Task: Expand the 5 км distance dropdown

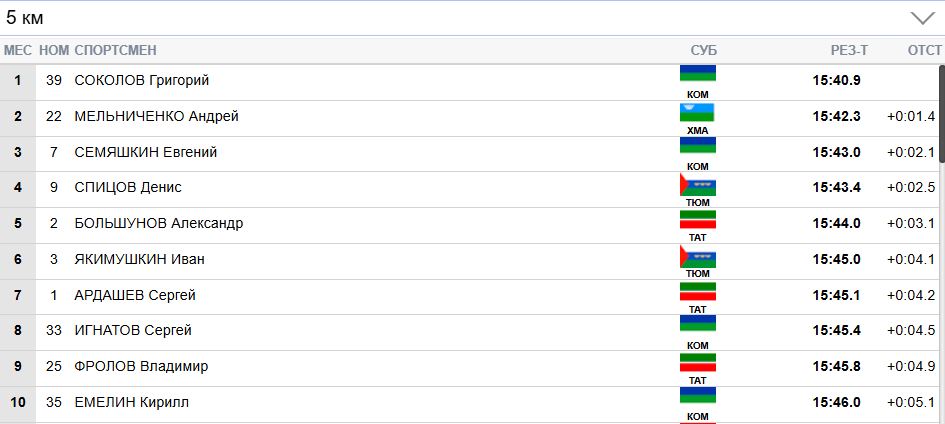Action: (921, 18)
